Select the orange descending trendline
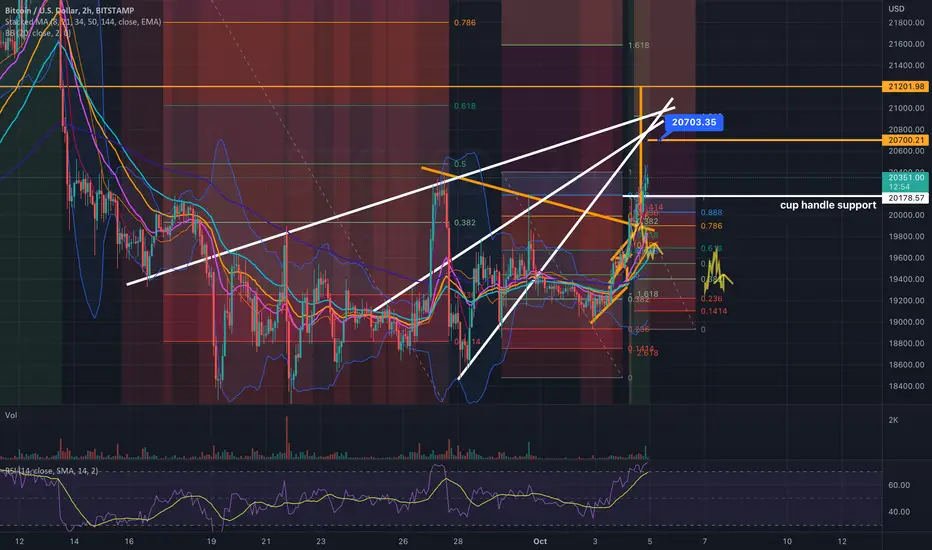The image size is (932, 550). [537, 199]
